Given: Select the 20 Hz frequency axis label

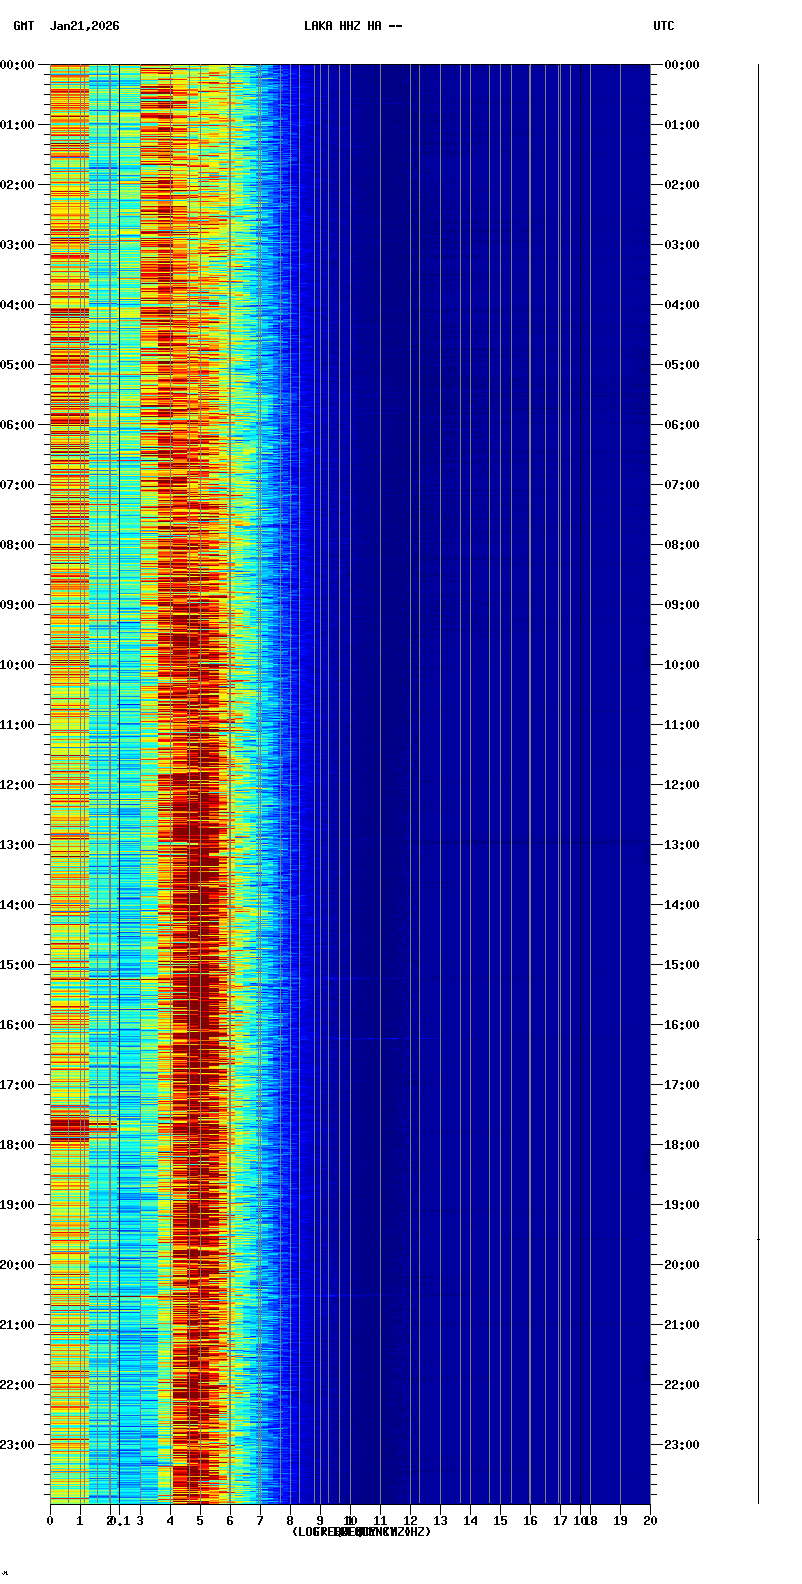Looking at the screenshot, I should click(650, 1521).
